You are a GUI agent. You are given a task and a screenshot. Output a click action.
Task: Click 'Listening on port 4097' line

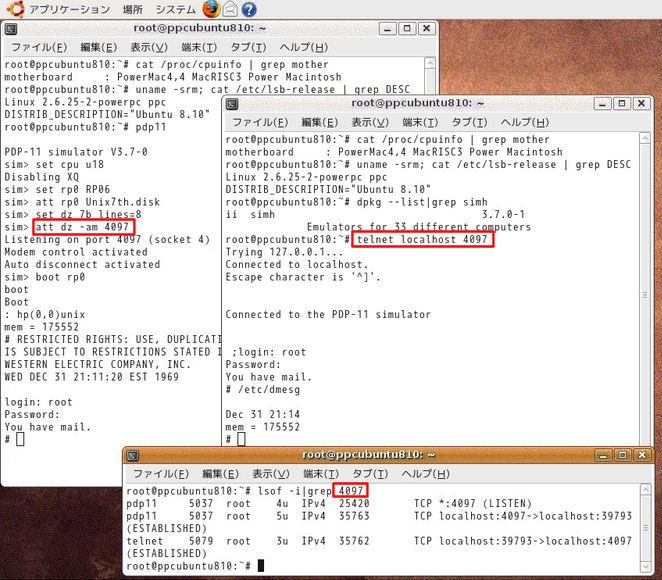tap(107, 240)
